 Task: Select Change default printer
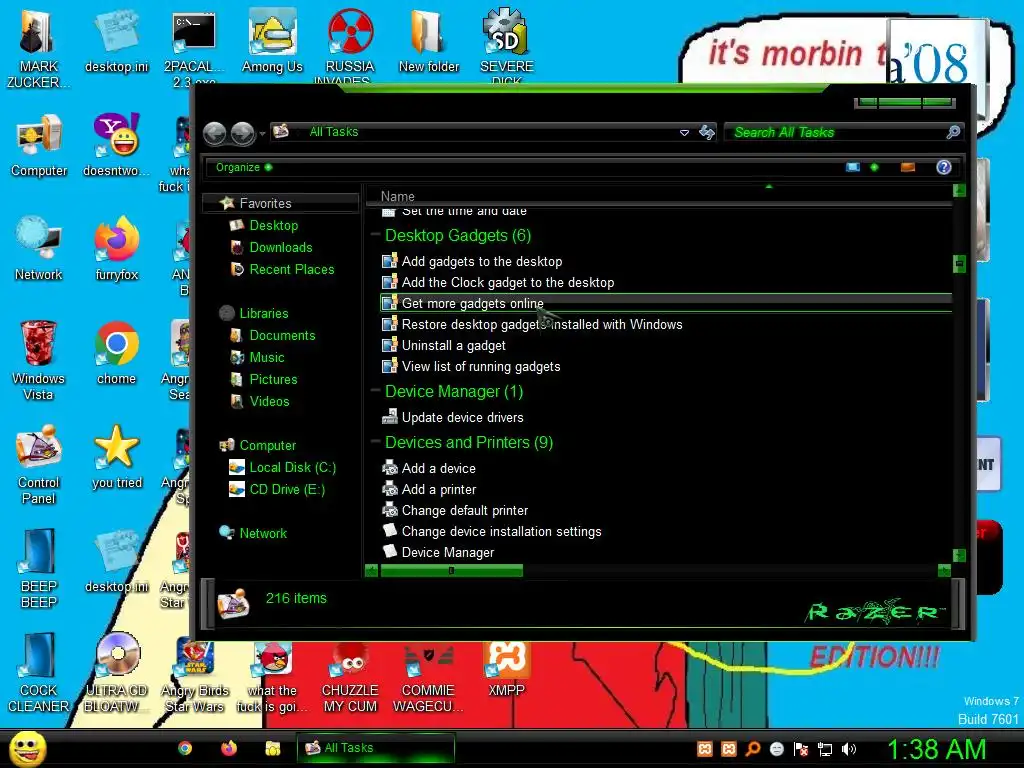click(464, 510)
